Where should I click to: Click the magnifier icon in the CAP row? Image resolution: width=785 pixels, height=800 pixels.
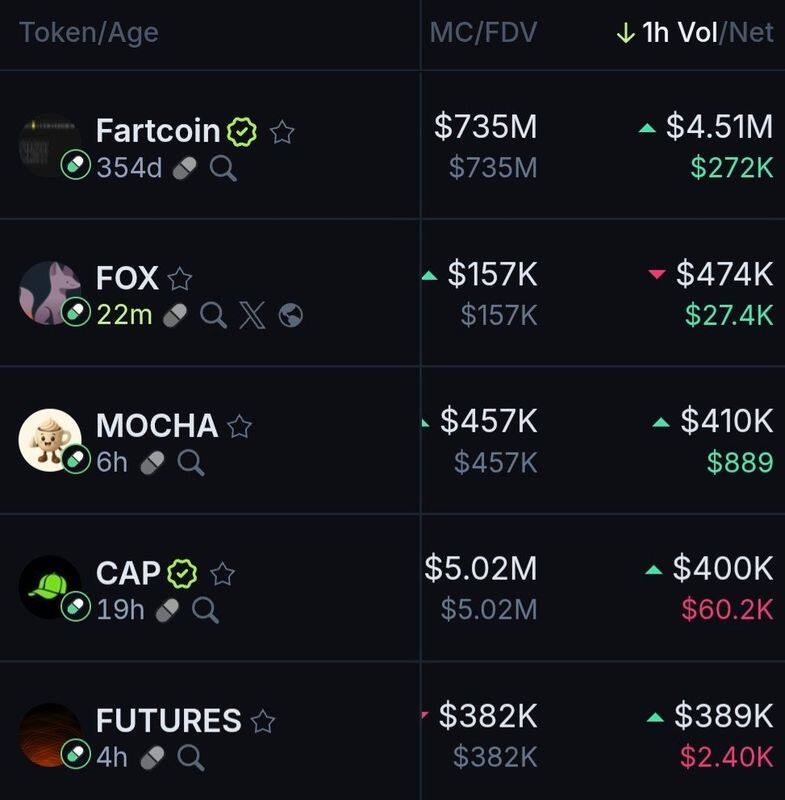(205, 610)
